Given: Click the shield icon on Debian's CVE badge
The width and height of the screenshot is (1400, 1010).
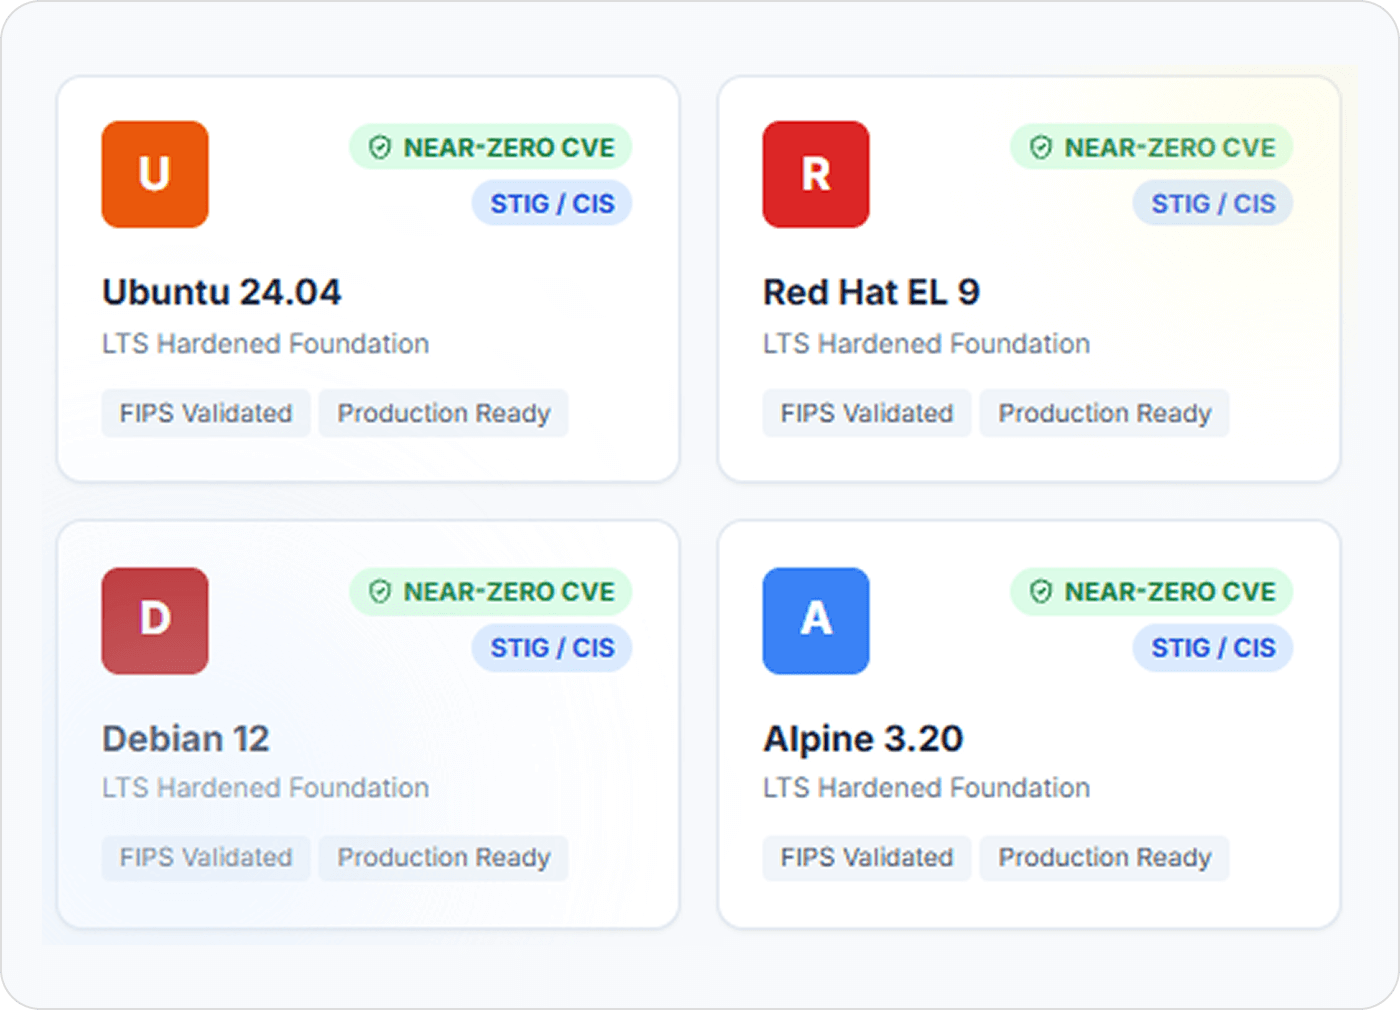Looking at the screenshot, I should point(380,592).
